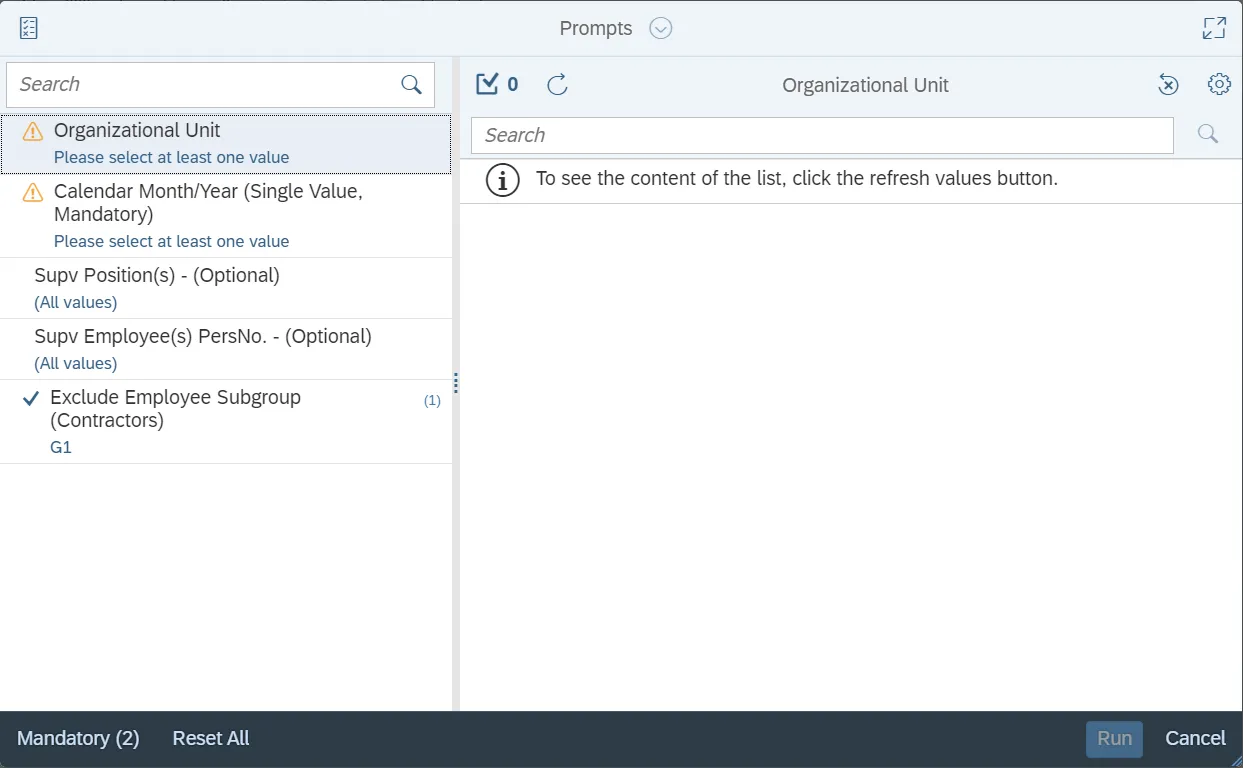Click the refresh values button
The height and width of the screenshot is (768, 1243).
pos(558,85)
